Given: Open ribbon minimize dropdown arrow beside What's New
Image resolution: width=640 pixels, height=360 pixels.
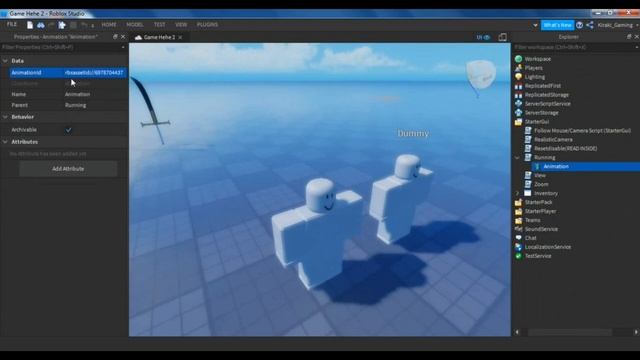Looking at the screenshot, I should pos(535,25).
